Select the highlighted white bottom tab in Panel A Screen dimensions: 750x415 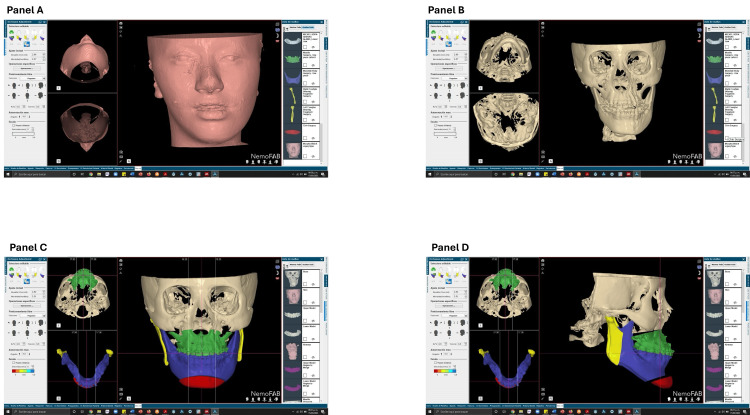[x=138, y=168]
